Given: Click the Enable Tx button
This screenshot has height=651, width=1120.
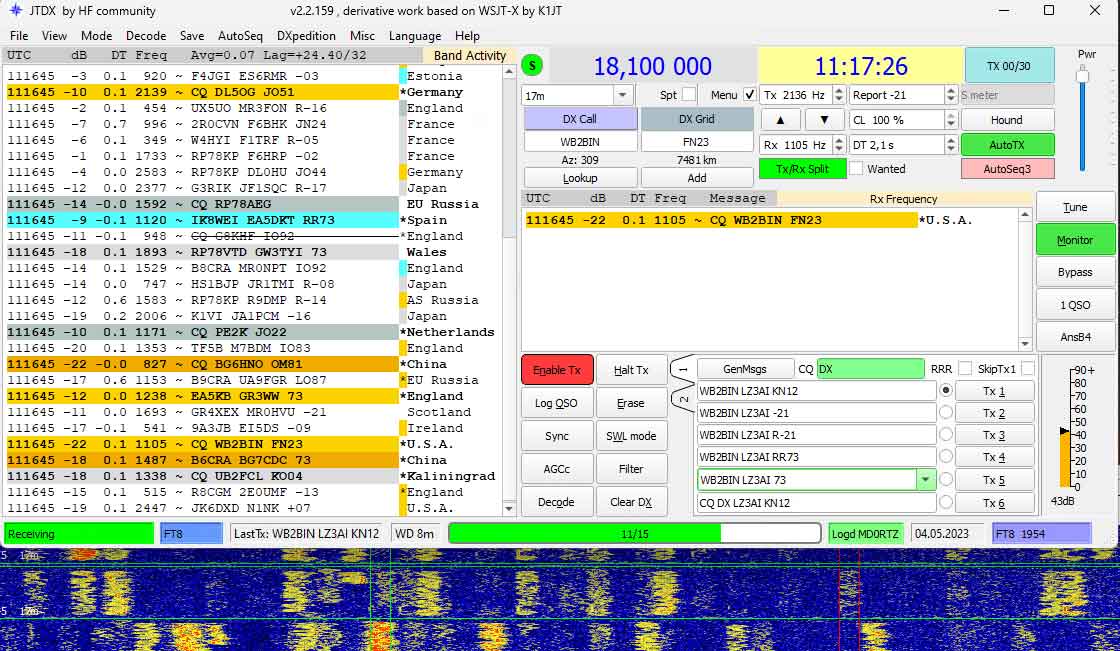Looking at the screenshot, I should [x=557, y=370].
